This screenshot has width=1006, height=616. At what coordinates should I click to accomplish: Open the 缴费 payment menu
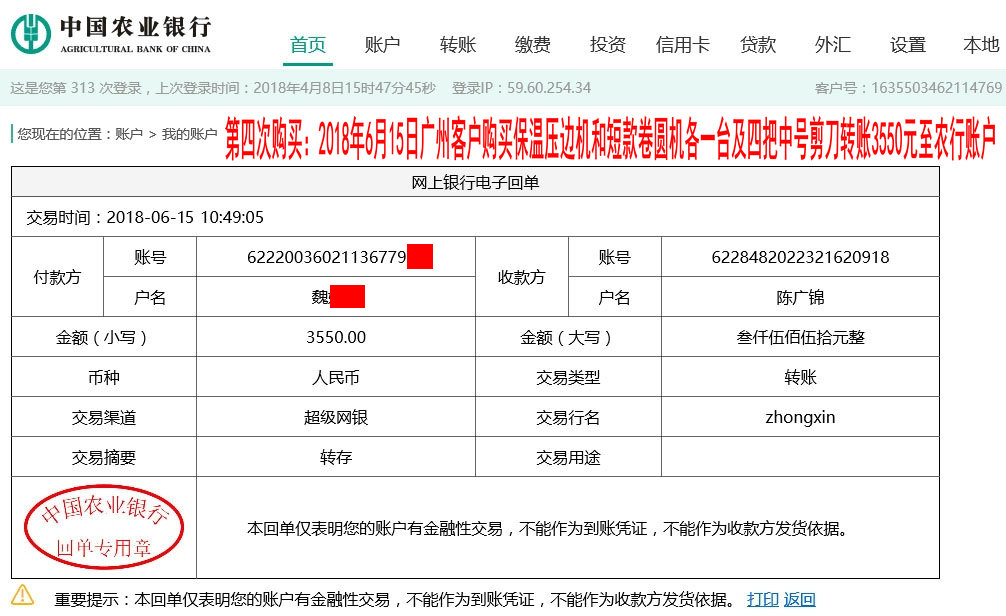point(532,43)
